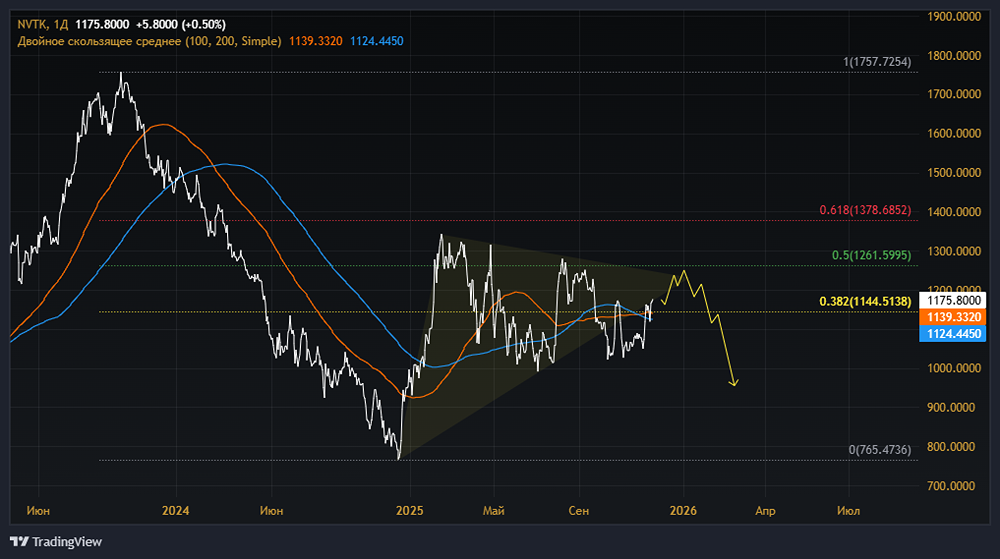Viewport: 1000px width, 559px height.
Task: Select the 0.382(1144.5138) Fibonacci level label
Action: tap(865, 301)
